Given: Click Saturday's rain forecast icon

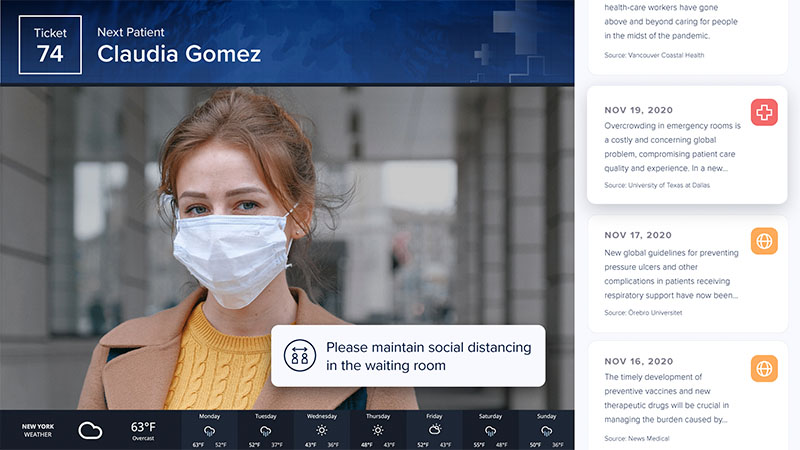Looking at the screenshot, I should [490, 431].
